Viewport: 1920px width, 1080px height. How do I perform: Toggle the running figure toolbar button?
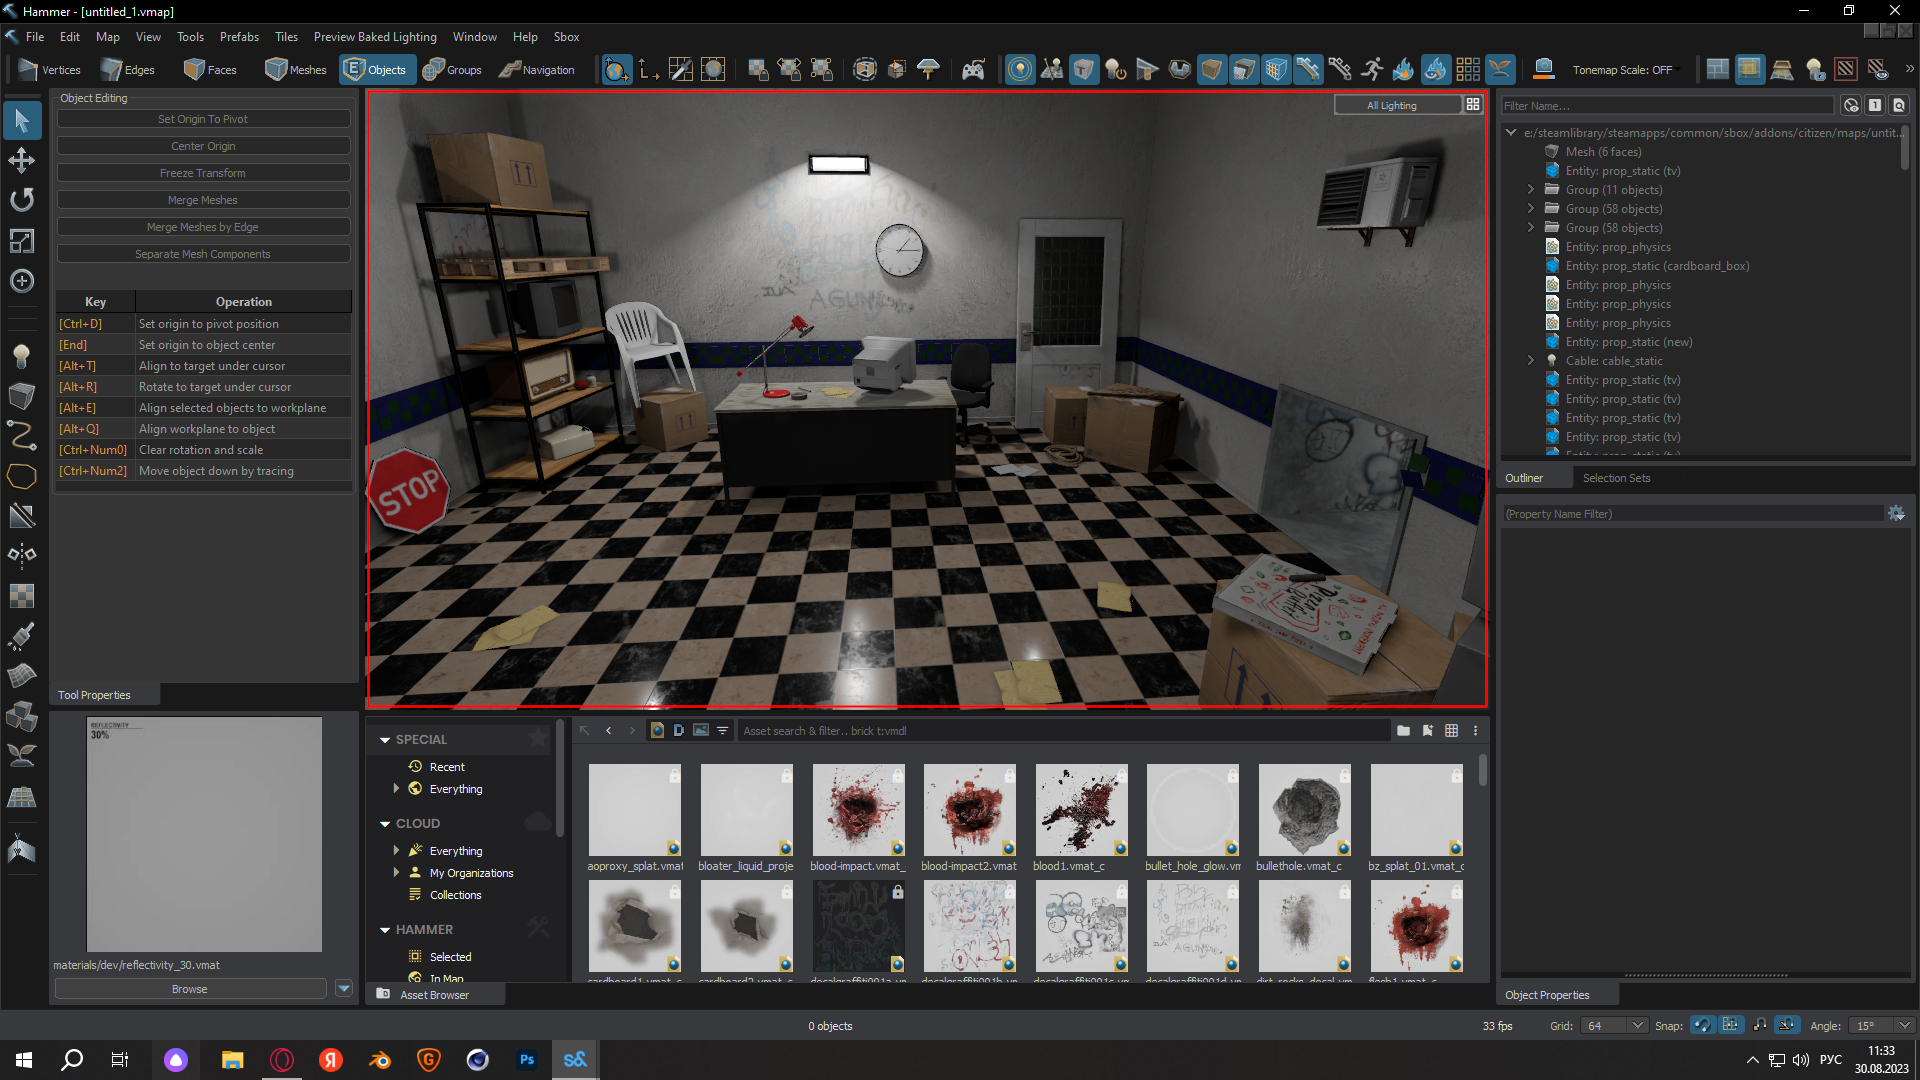click(x=1372, y=70)
